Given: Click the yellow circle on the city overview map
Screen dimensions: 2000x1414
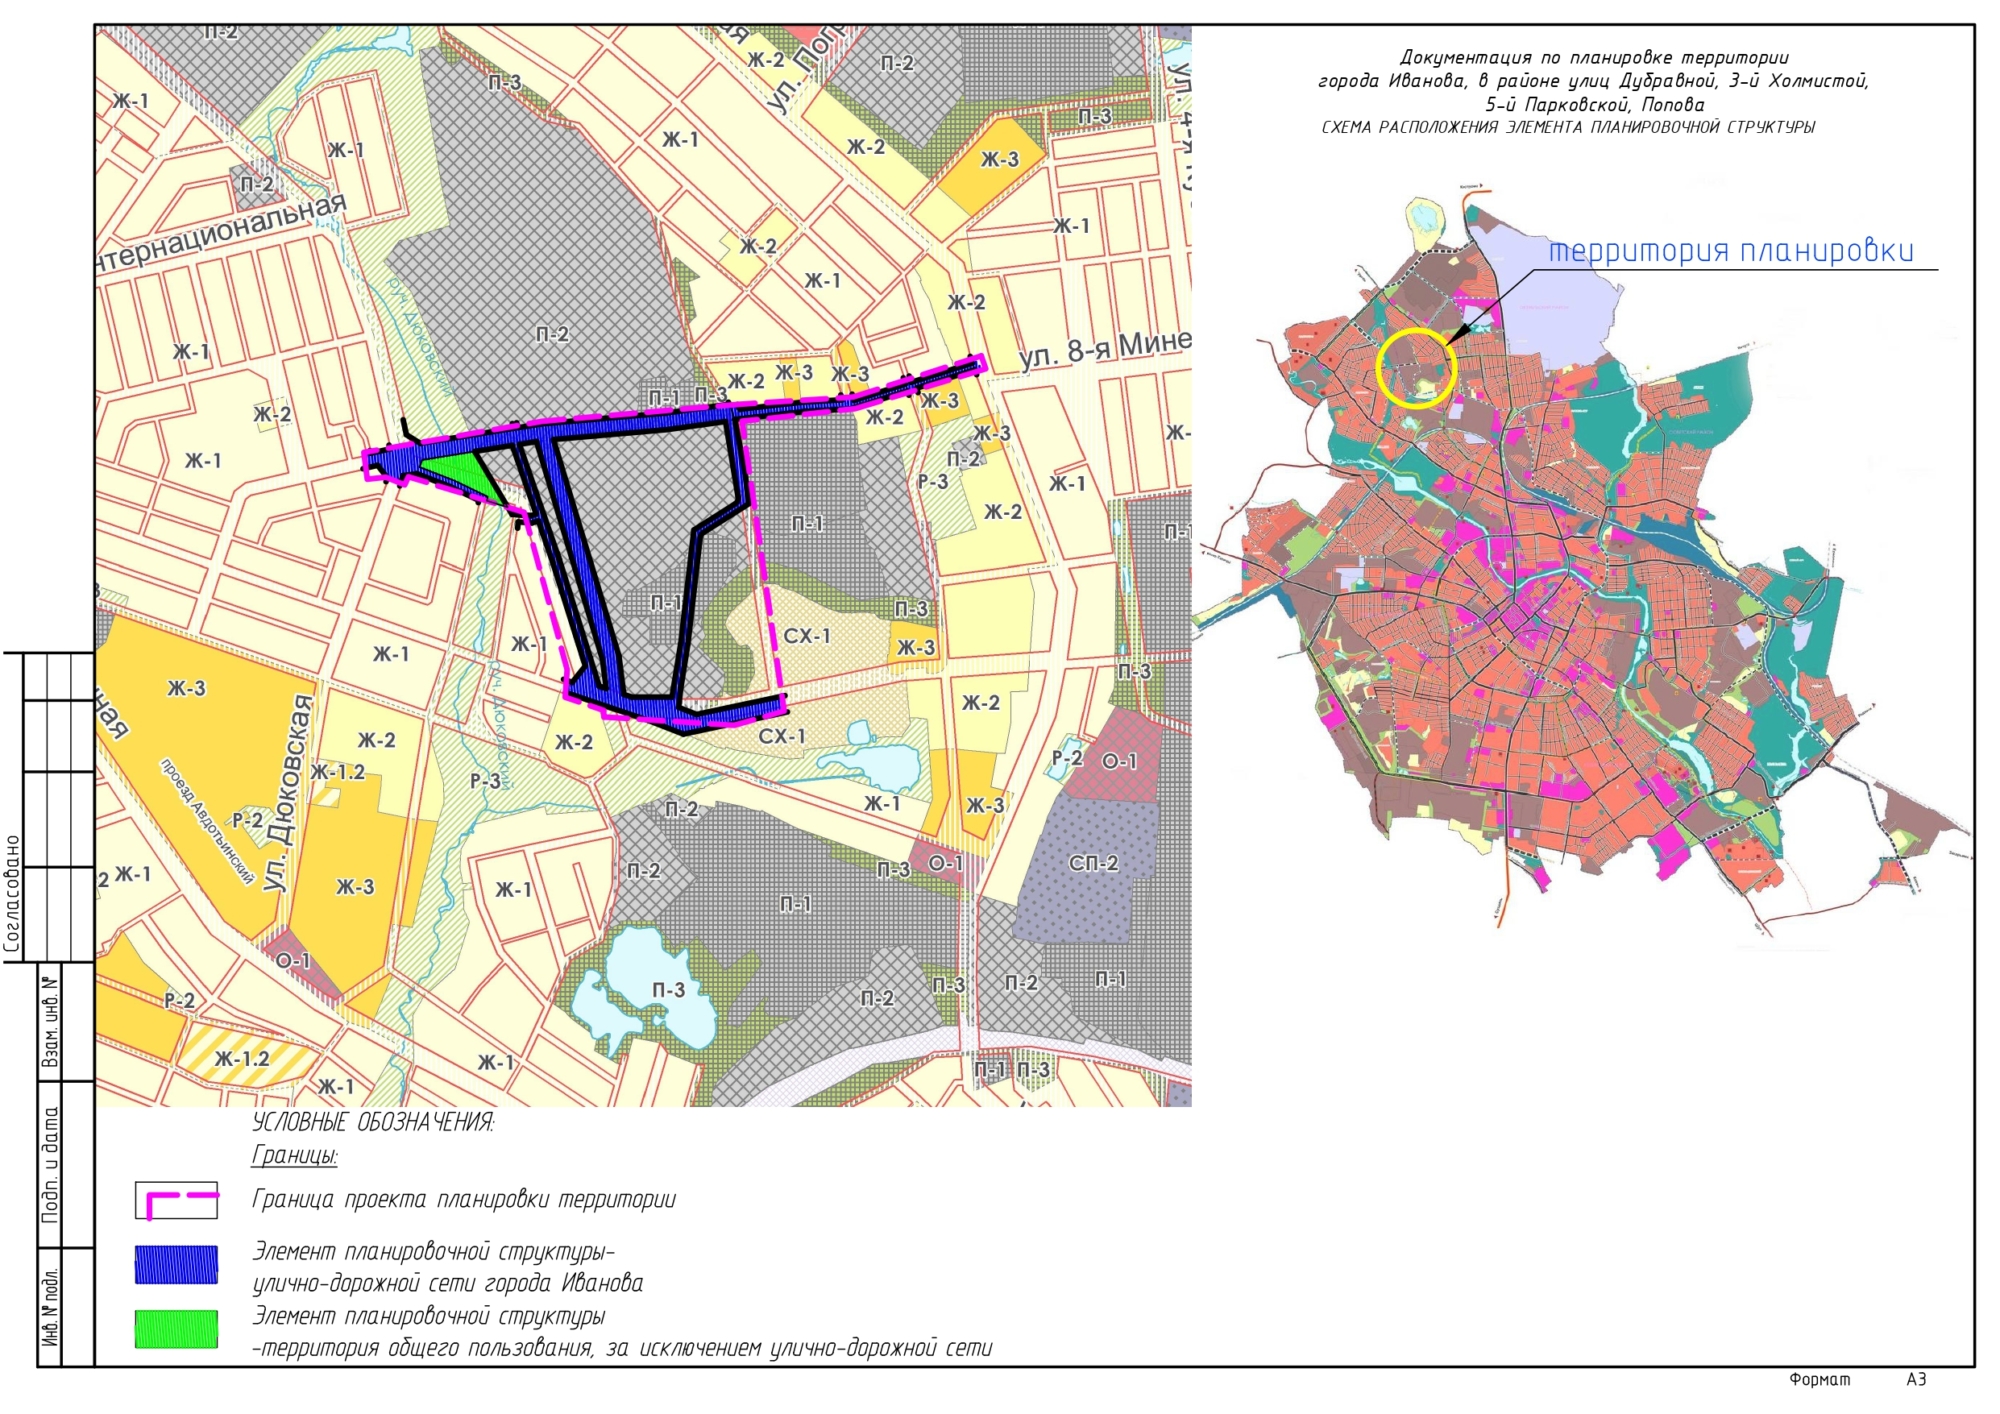Looking at the screenshot, I should 1416,368.
